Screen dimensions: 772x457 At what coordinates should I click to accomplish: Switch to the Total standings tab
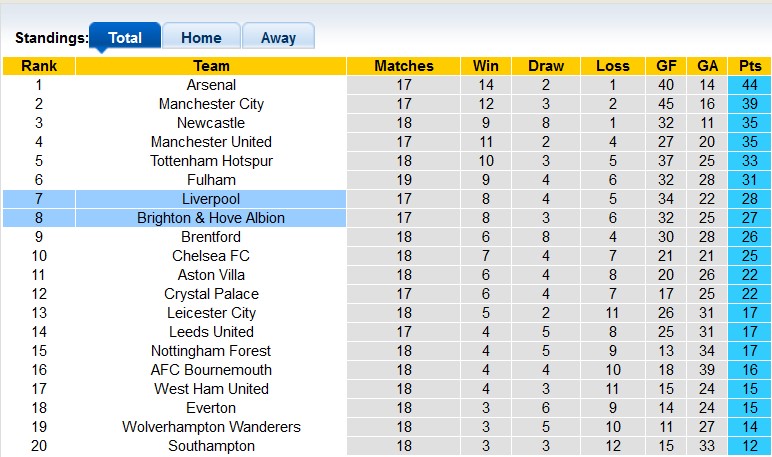pos(125,38)
